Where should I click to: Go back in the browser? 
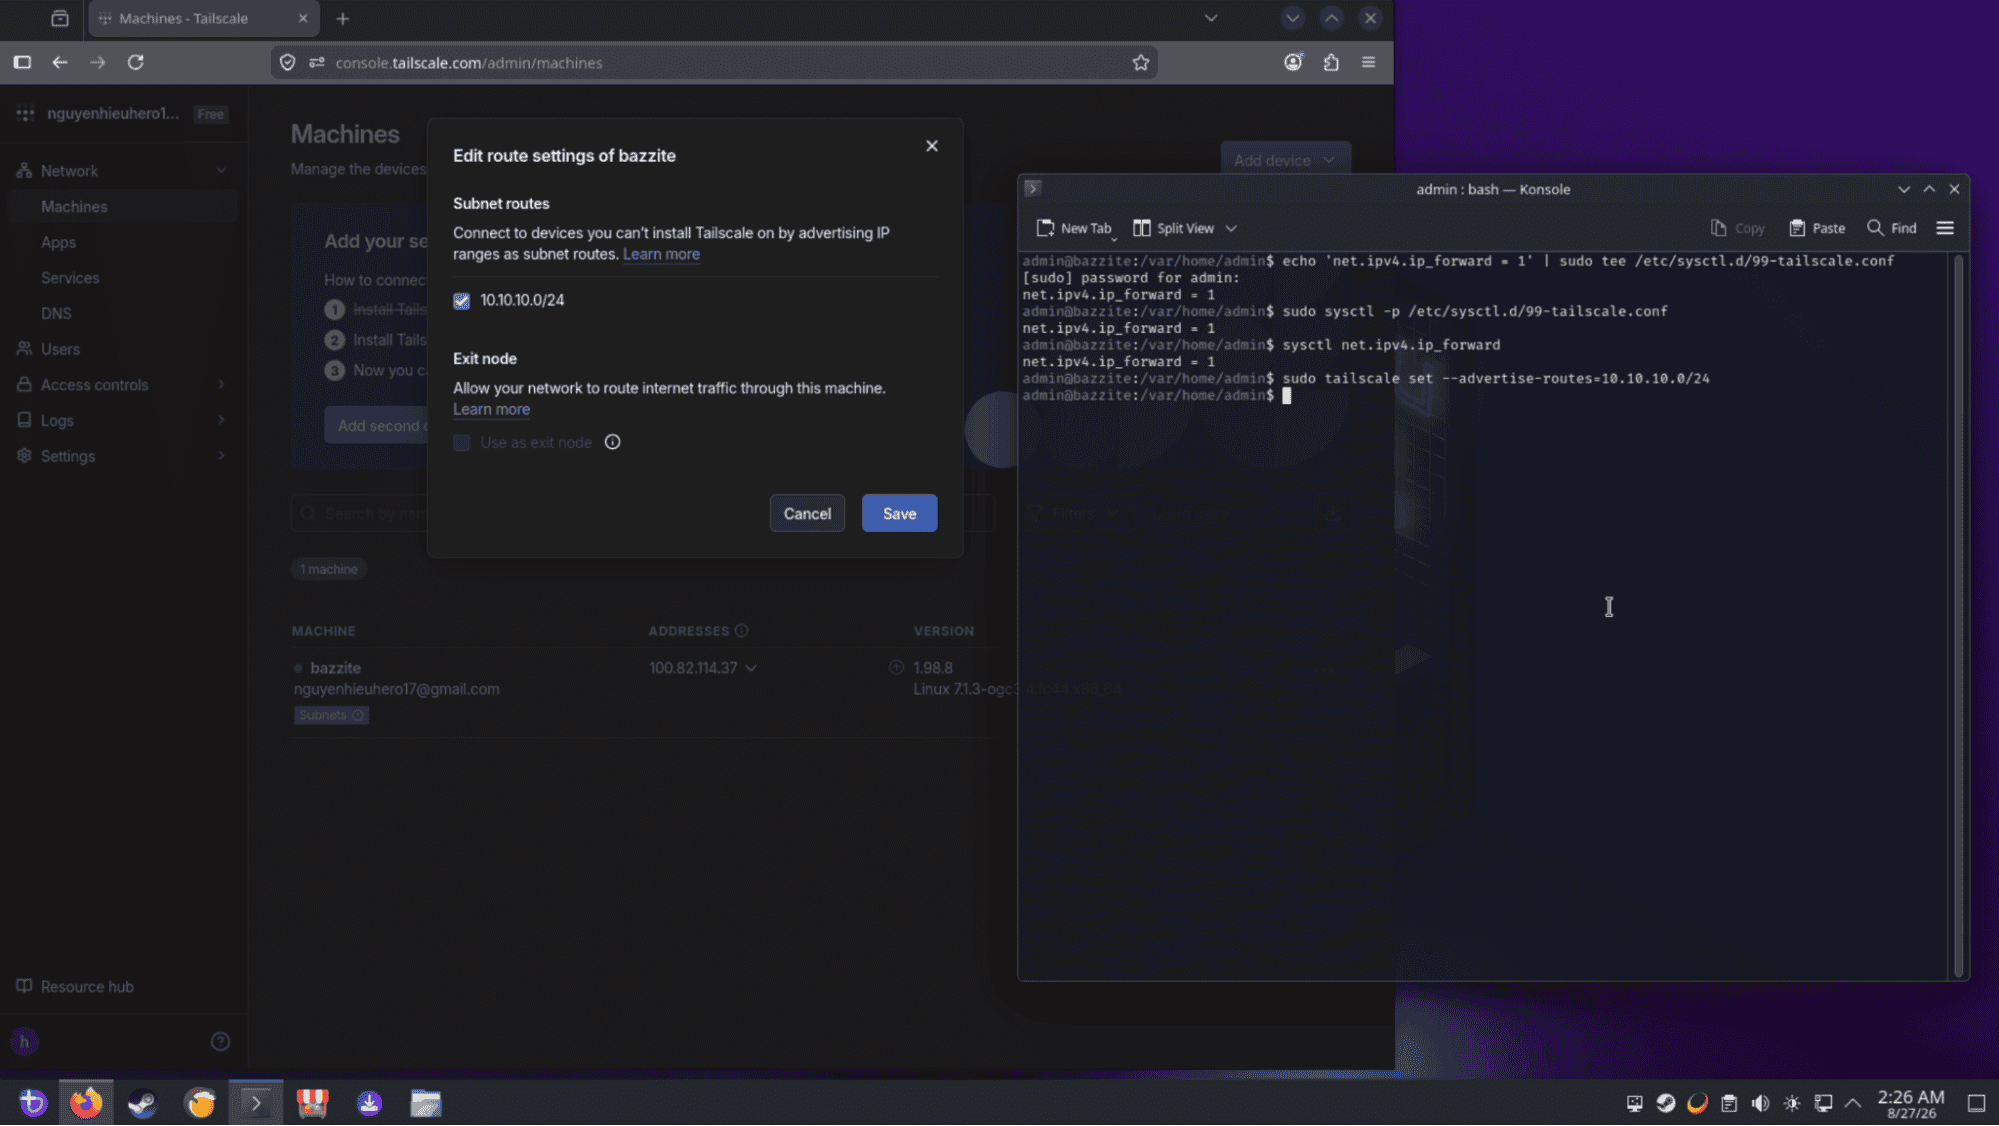[60, 62]
